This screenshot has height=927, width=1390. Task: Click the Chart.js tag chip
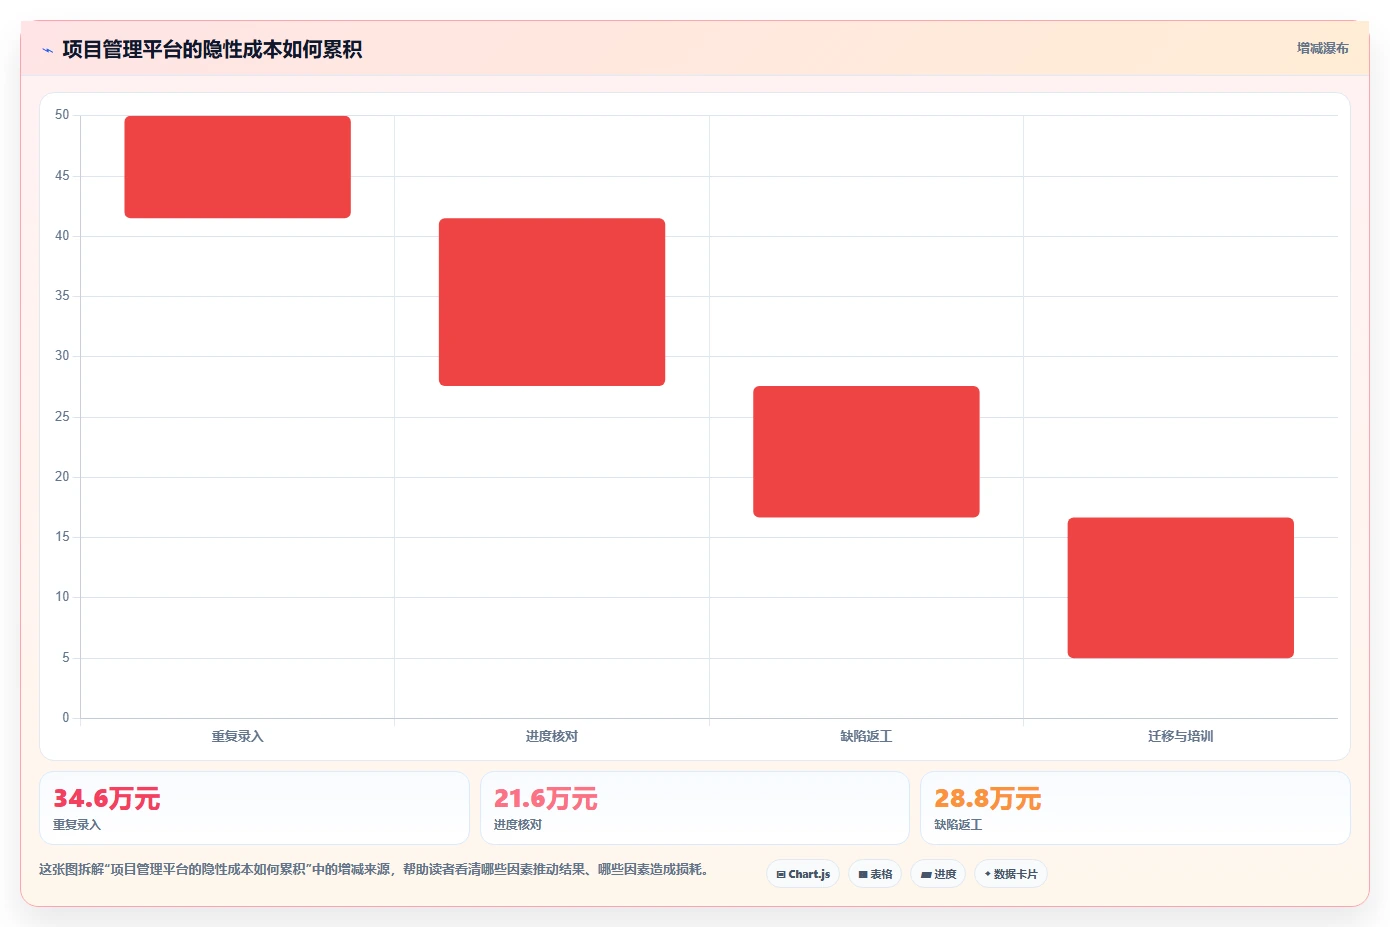[803, 874]
